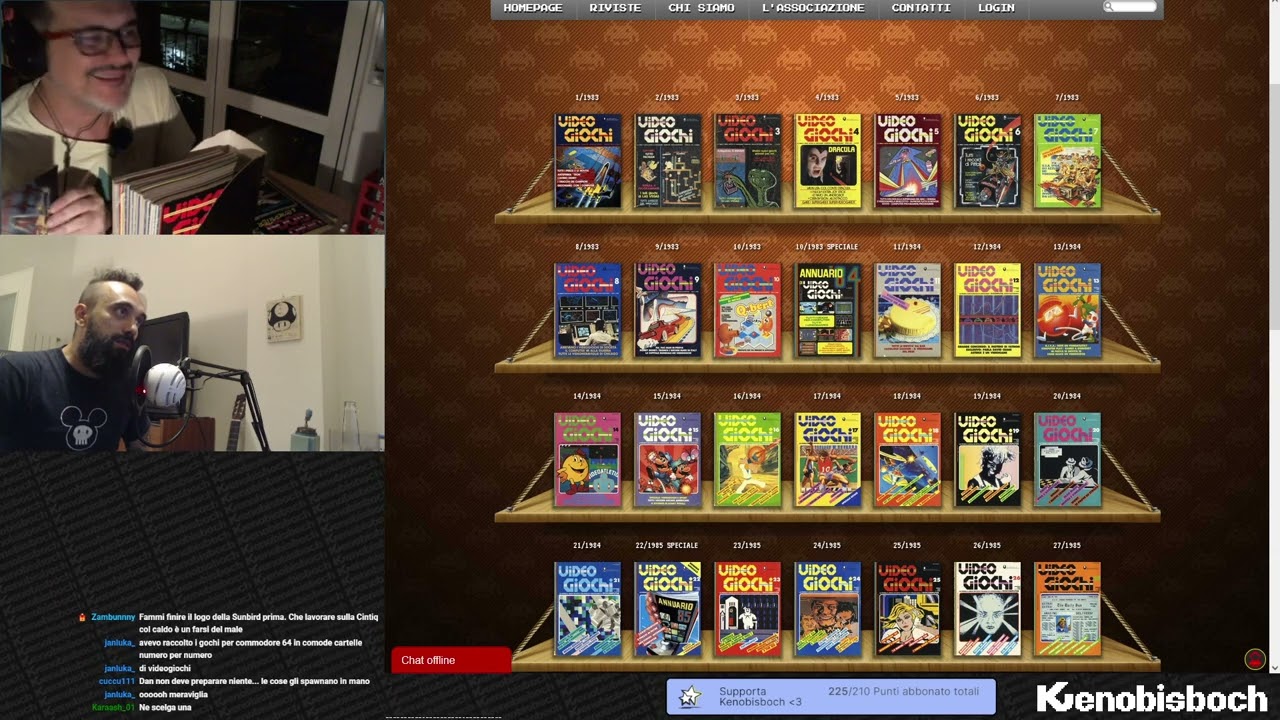Open Video Giochi issue 1/1983 cover
1280x720 pixels.
[588, 161]
